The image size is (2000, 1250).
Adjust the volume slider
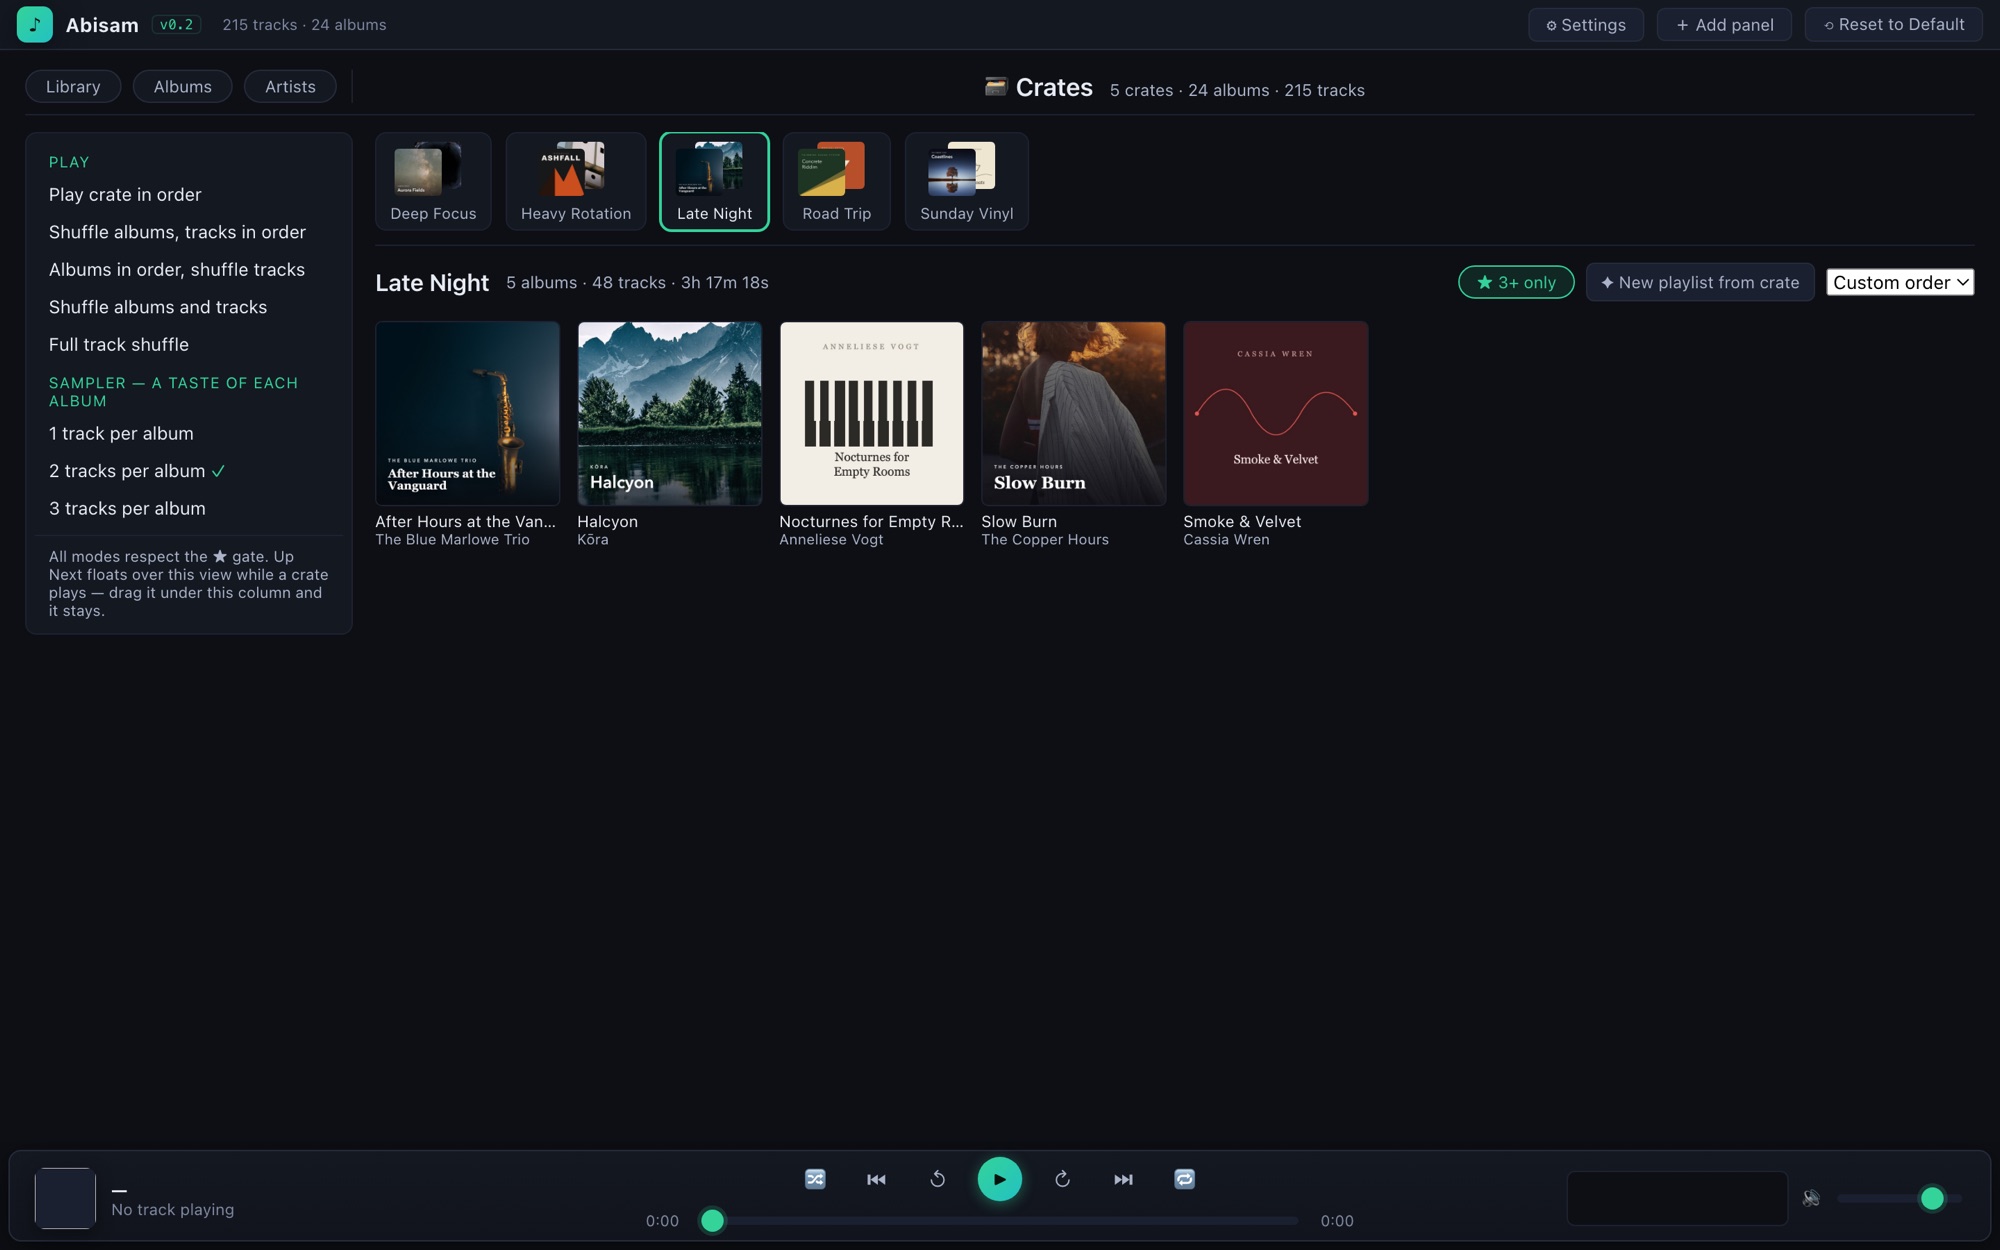pos(1899,1198)
